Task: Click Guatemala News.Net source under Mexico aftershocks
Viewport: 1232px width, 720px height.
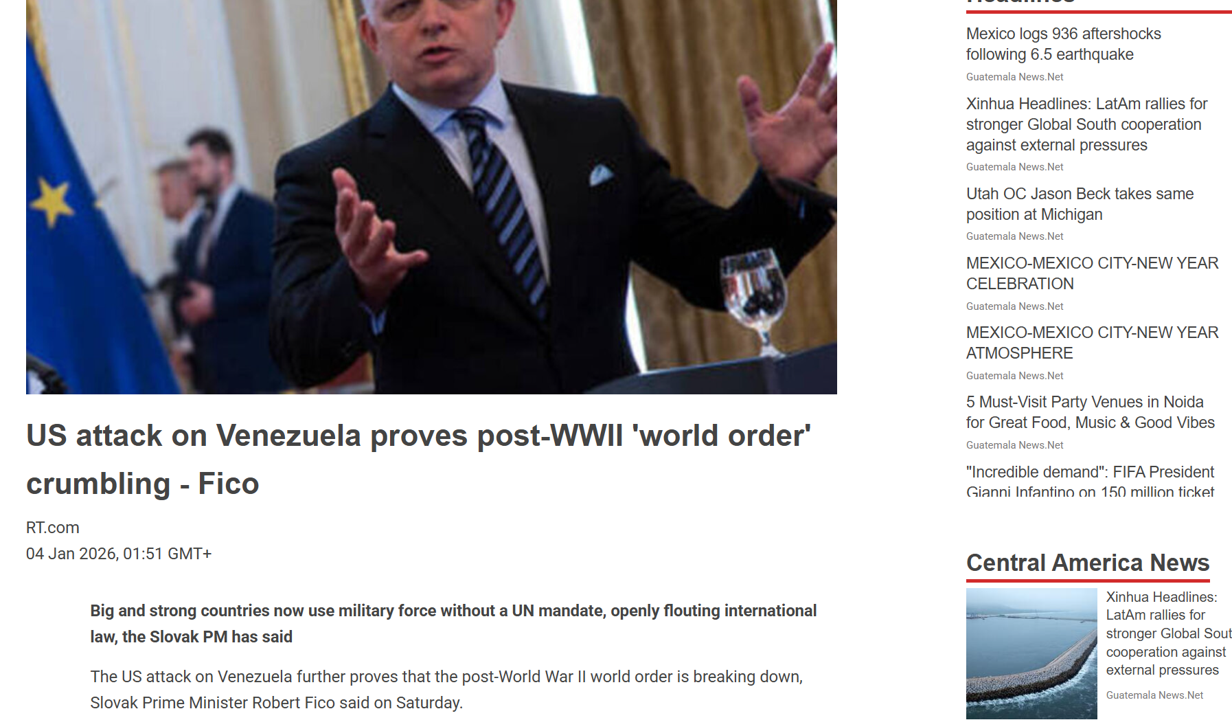Action: 1014,77
